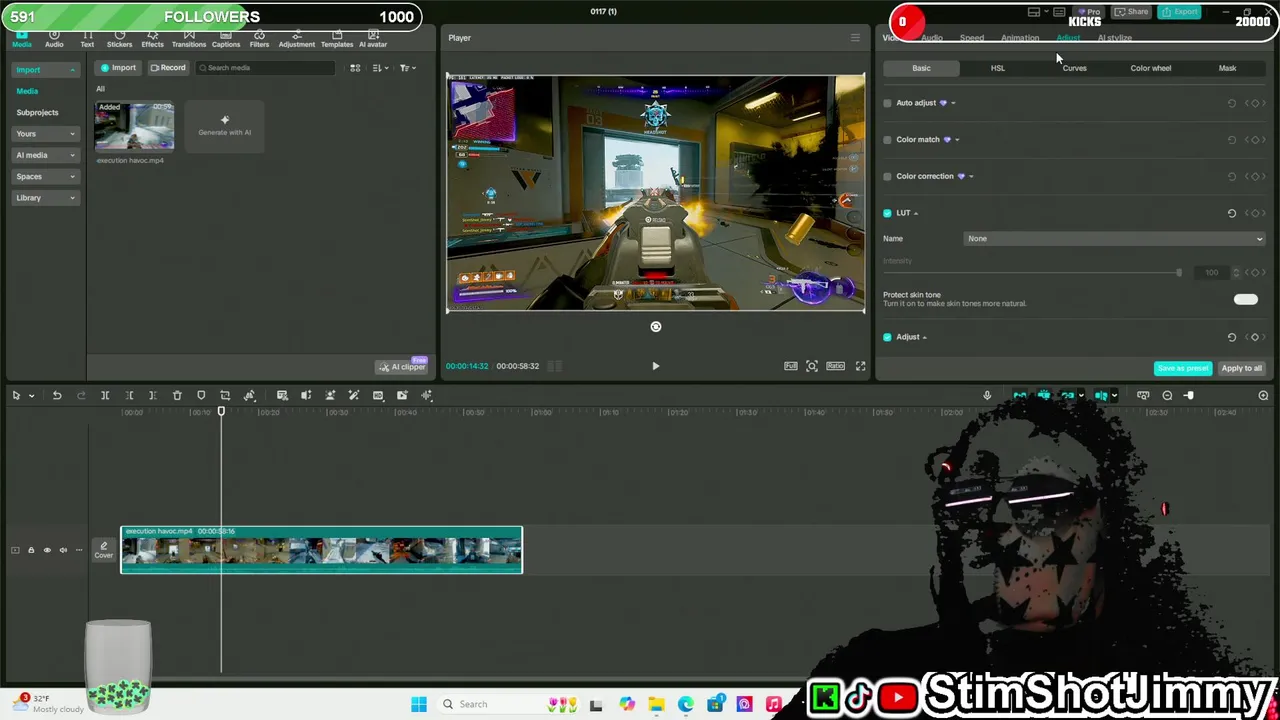1280x720 pixels.
Task: Delete the selected clip via trash icon
Action: (177, 396)
